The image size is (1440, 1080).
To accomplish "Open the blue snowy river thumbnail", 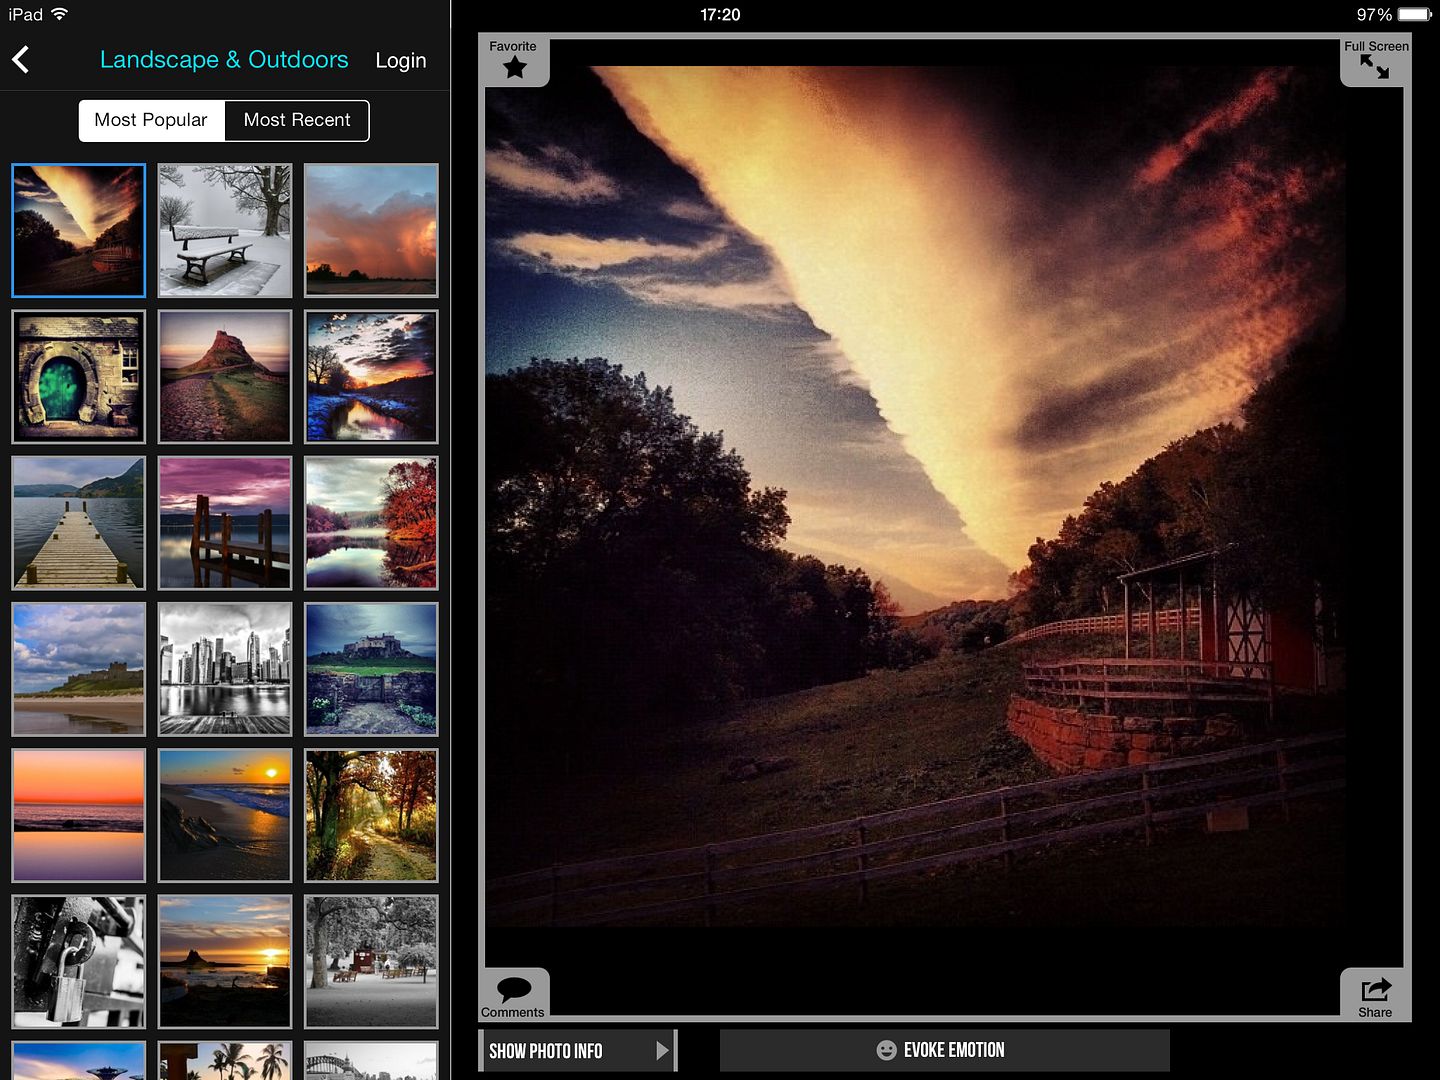I will pos(371,377).
